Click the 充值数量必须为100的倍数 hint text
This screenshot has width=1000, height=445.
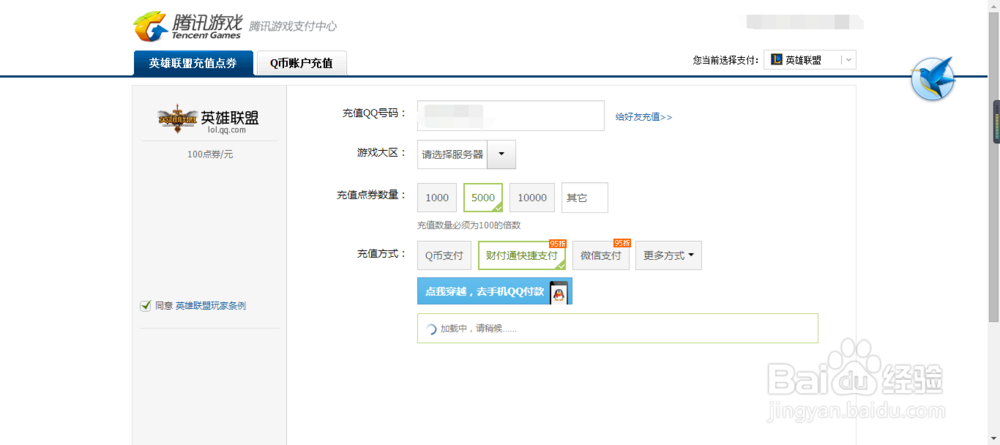(469, 225)
